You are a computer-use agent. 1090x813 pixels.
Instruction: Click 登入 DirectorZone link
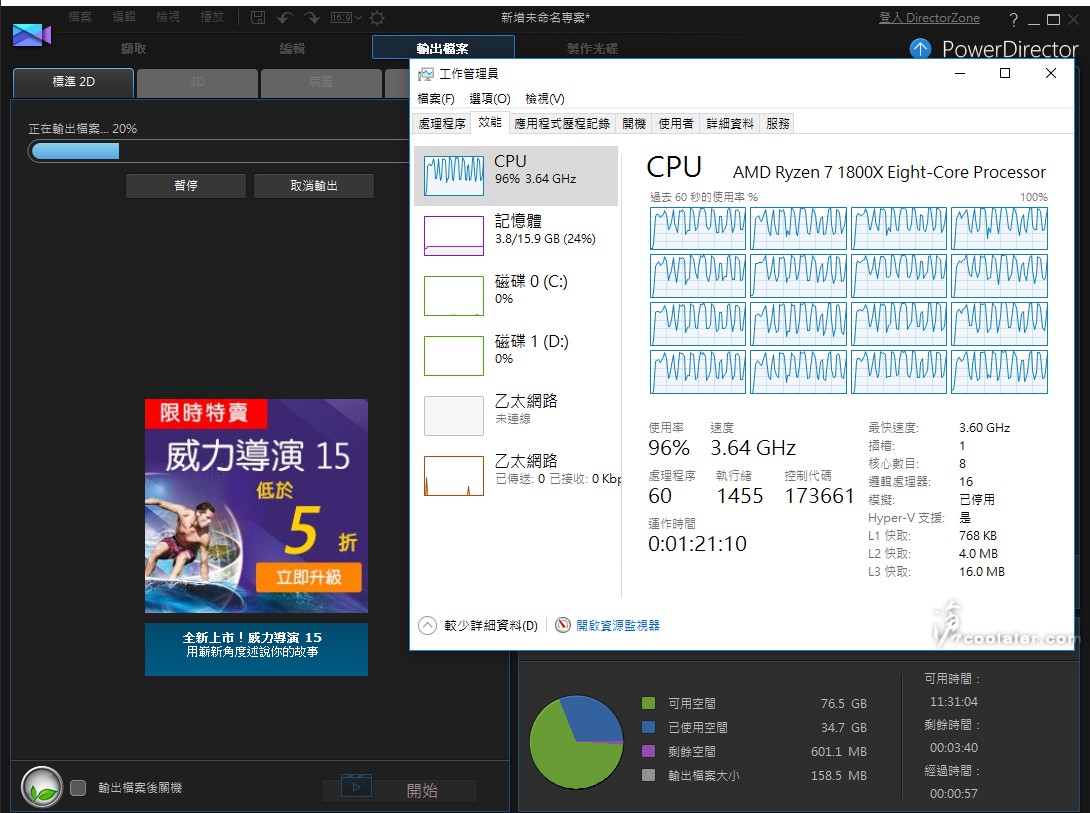(x=929, y=18)
